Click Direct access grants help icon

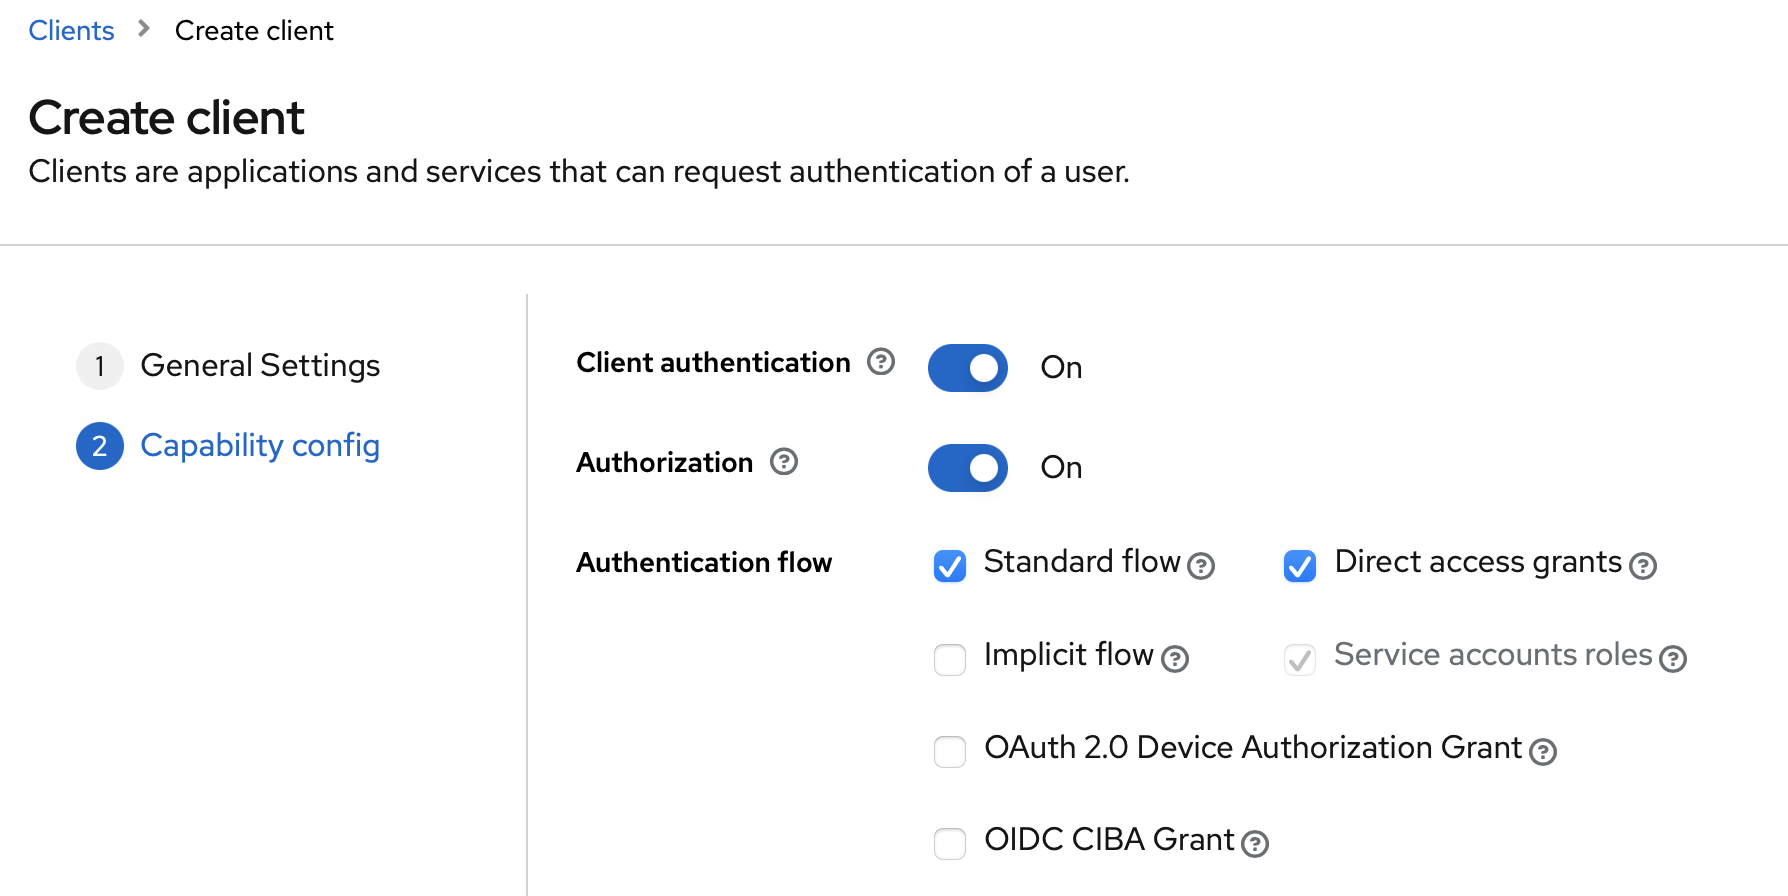pyautogui.click(x=1643, y=566)
